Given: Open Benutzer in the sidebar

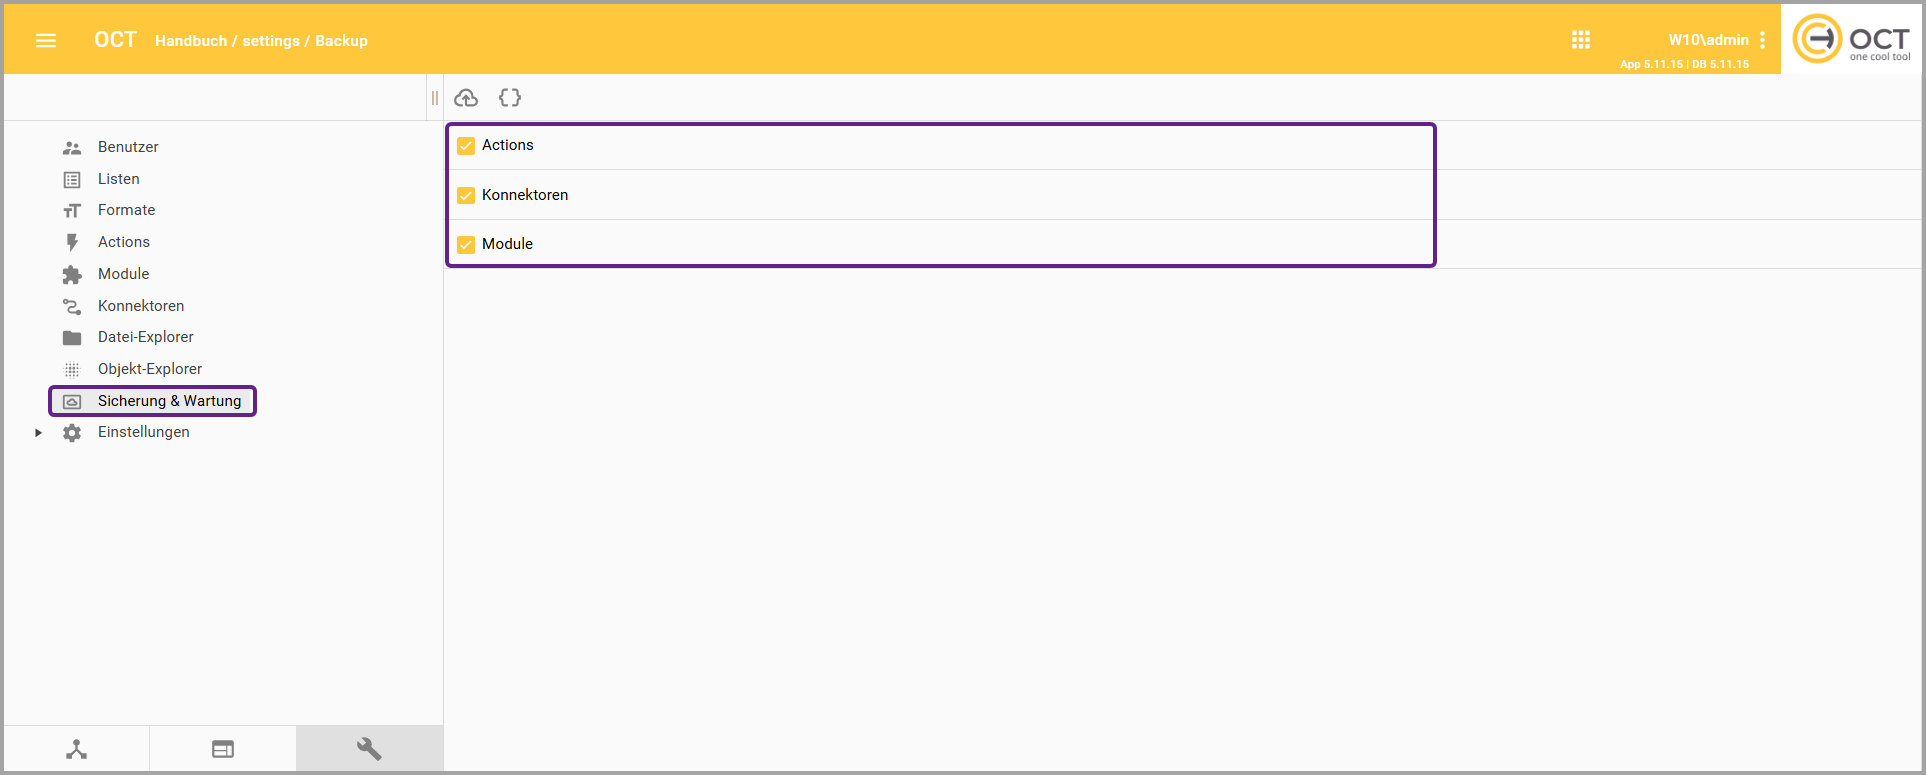Looking at the screenshot, I should pos(128,147).
